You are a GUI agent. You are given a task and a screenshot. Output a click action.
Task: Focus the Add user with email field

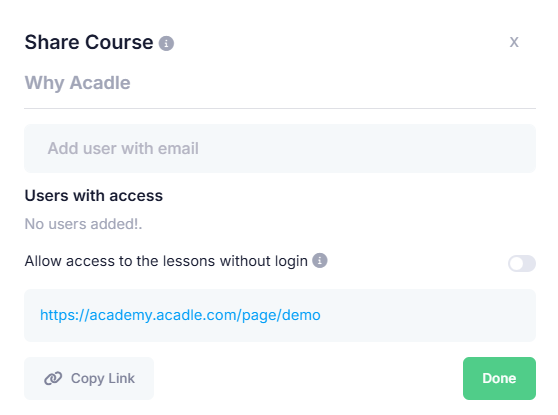pos(280,148)
